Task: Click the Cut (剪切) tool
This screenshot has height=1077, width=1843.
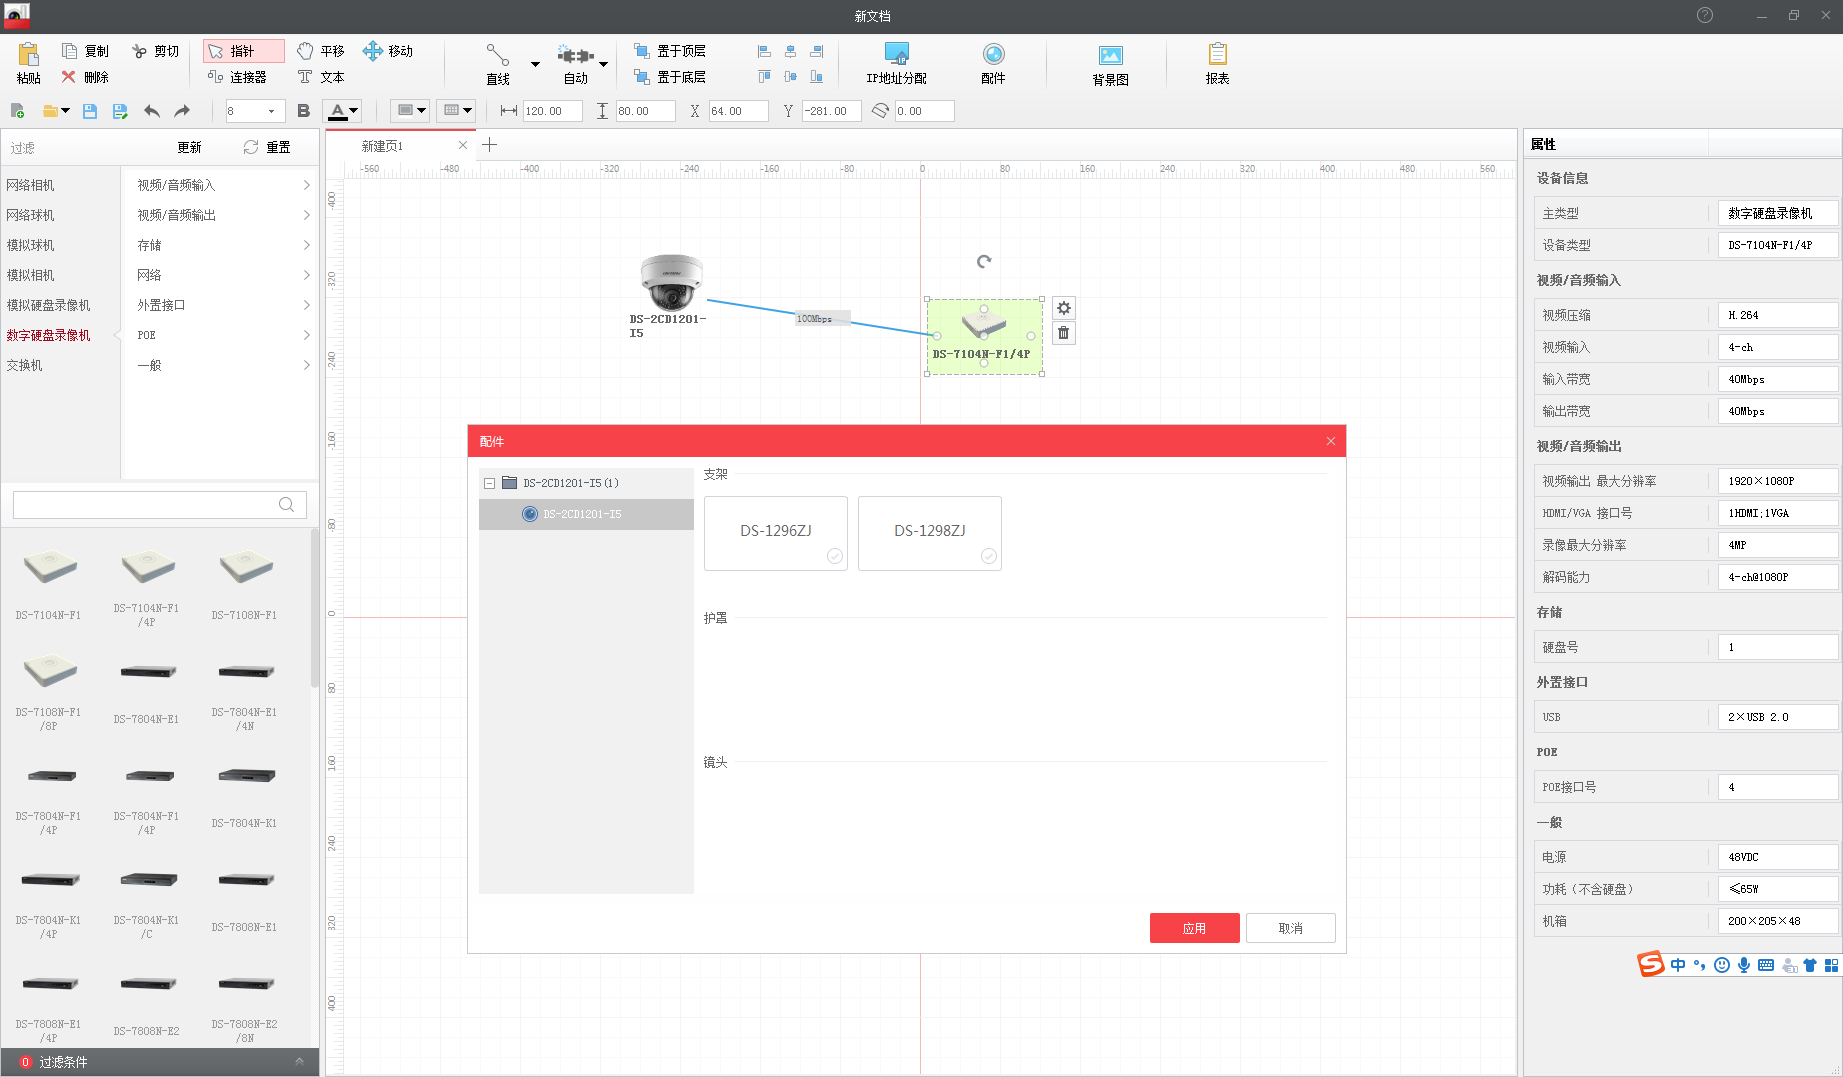Action: pos(155,51)
